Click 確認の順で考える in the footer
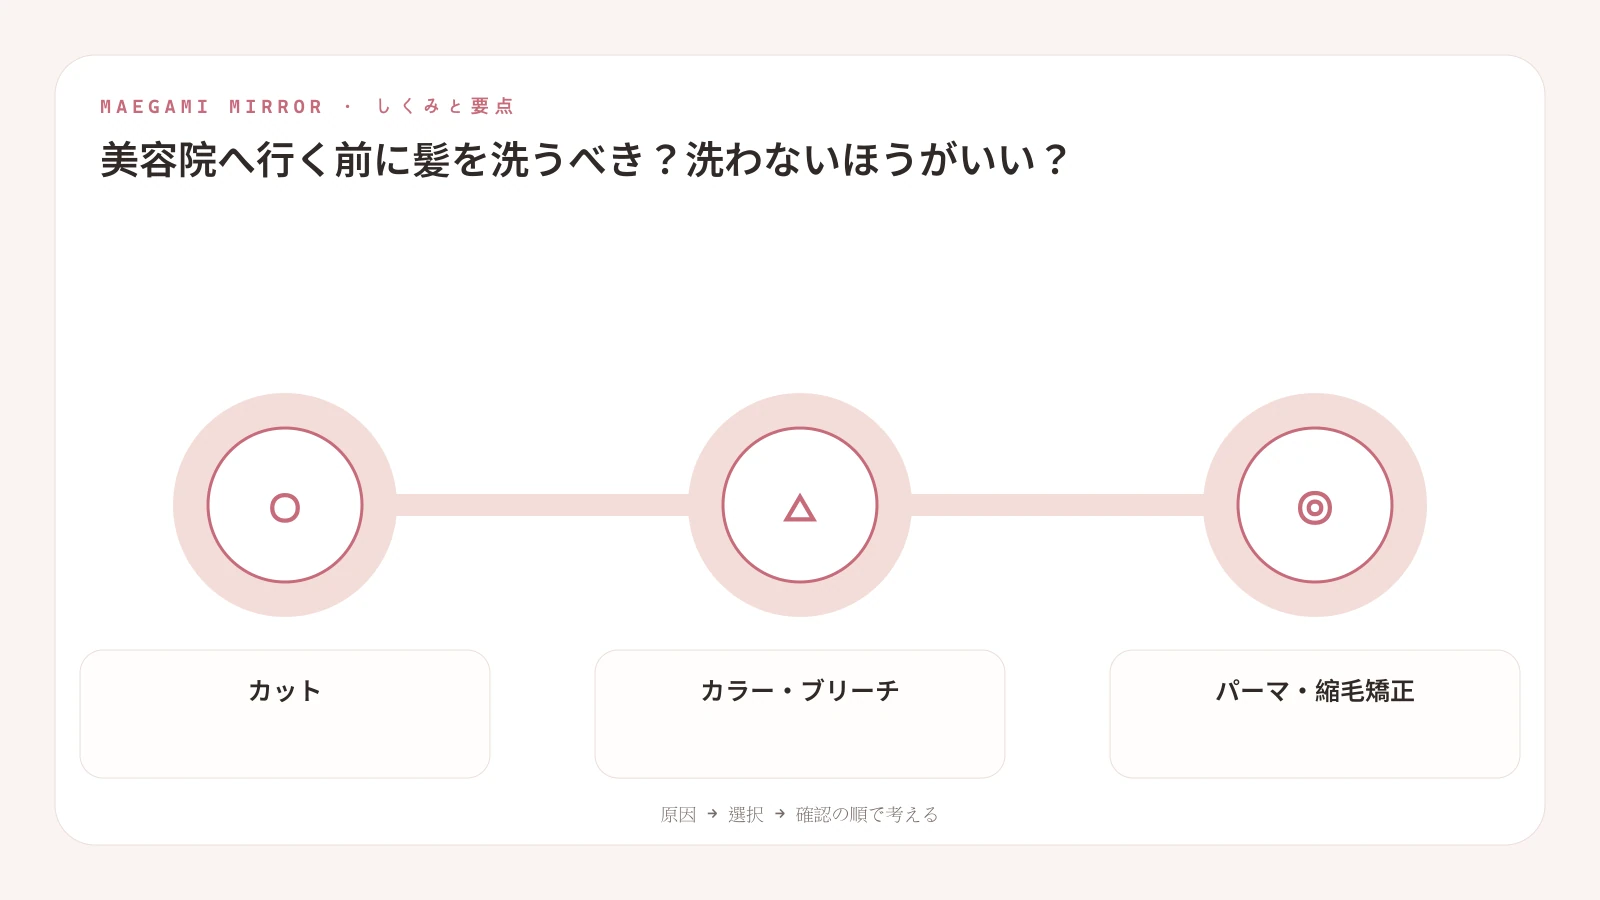Image resolution: width=1600 pixels, height=900 pixels. click(x=867, y=815)
